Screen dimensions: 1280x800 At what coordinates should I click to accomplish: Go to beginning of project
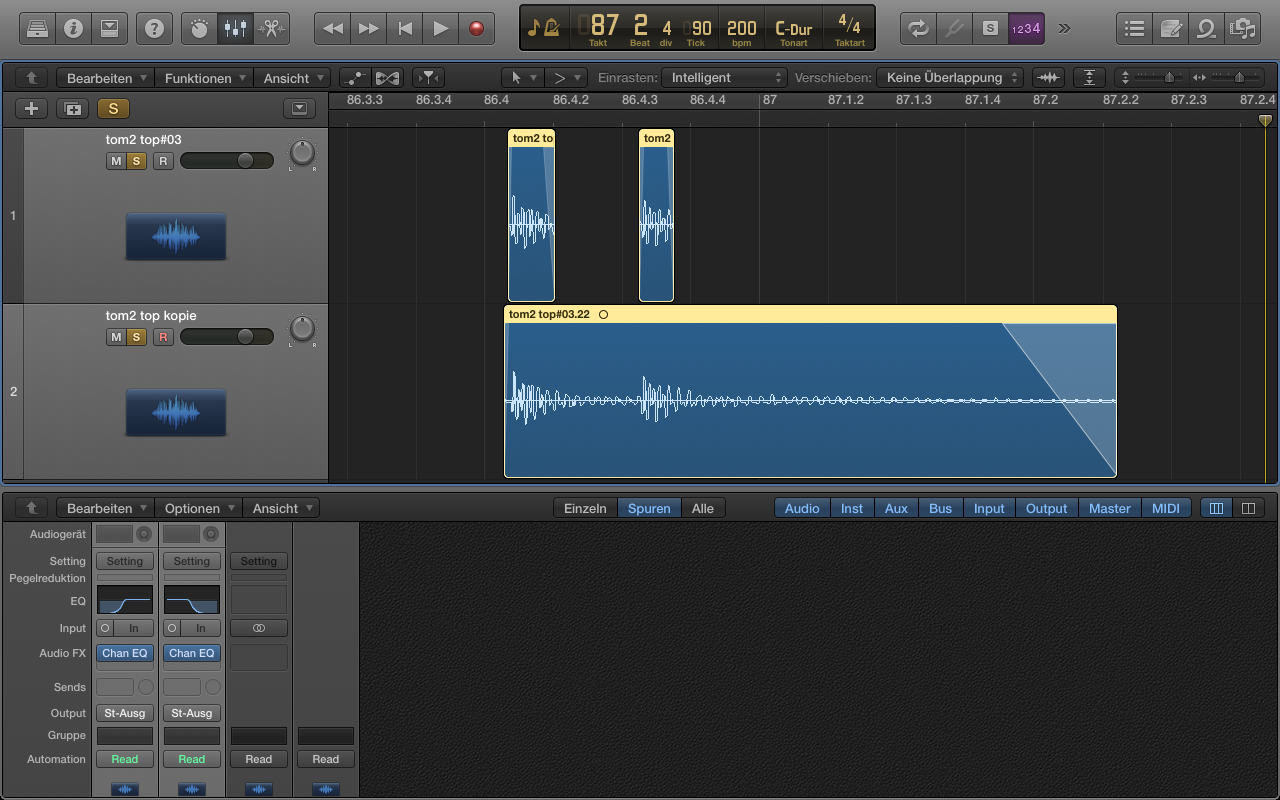click(x=405, y=28)
